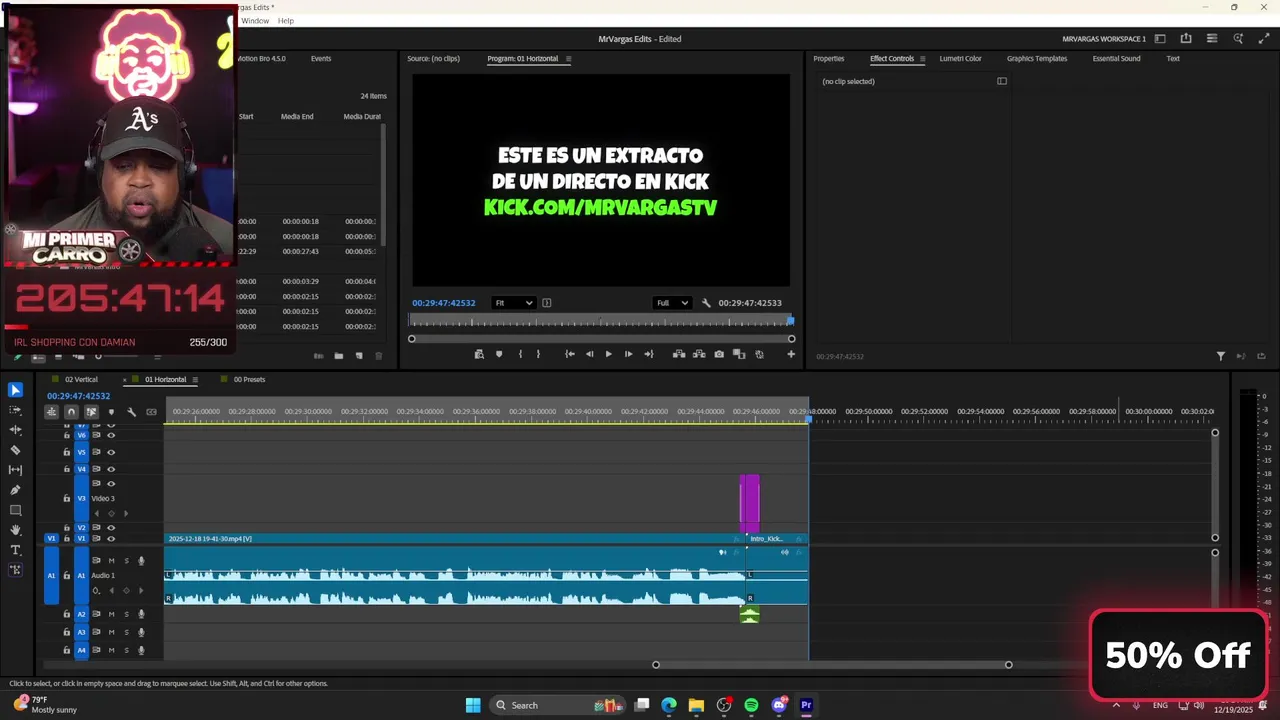This screenshot has height=720, width=1280.
Task: Select the Selection (arrow) tool
Action: coord(15,390)
